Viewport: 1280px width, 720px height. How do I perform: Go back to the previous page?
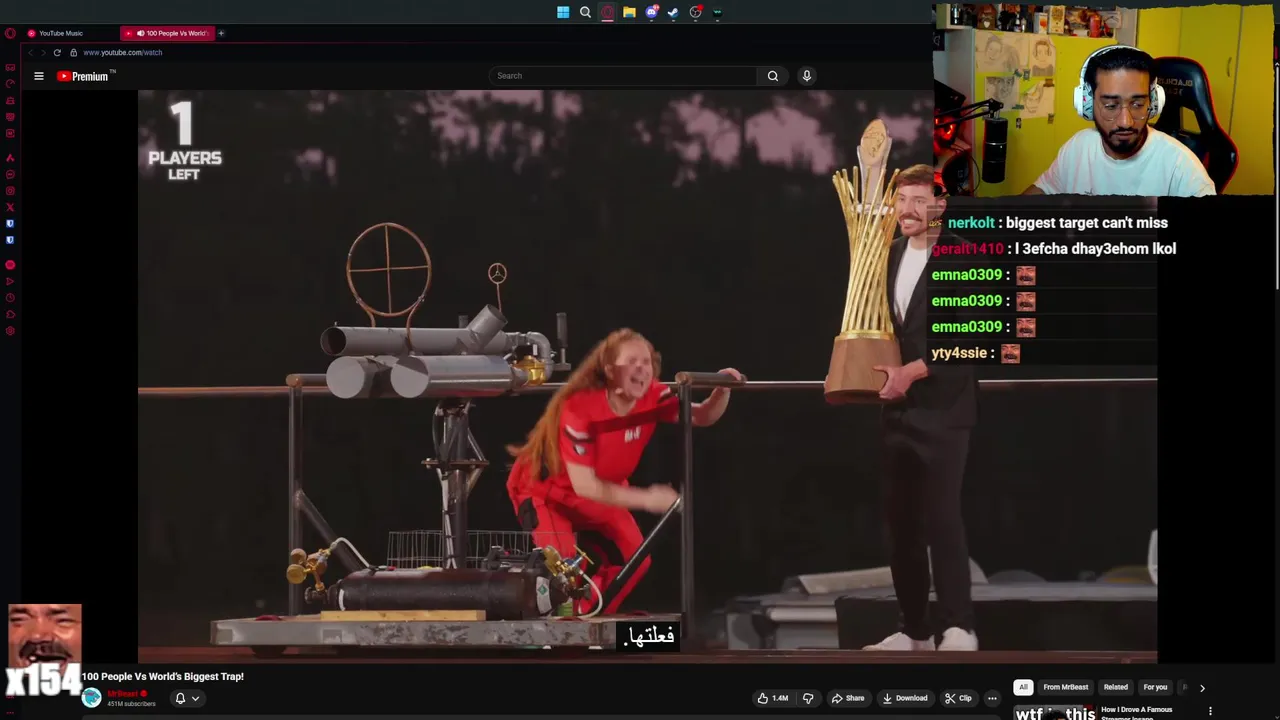click(31, 52)
